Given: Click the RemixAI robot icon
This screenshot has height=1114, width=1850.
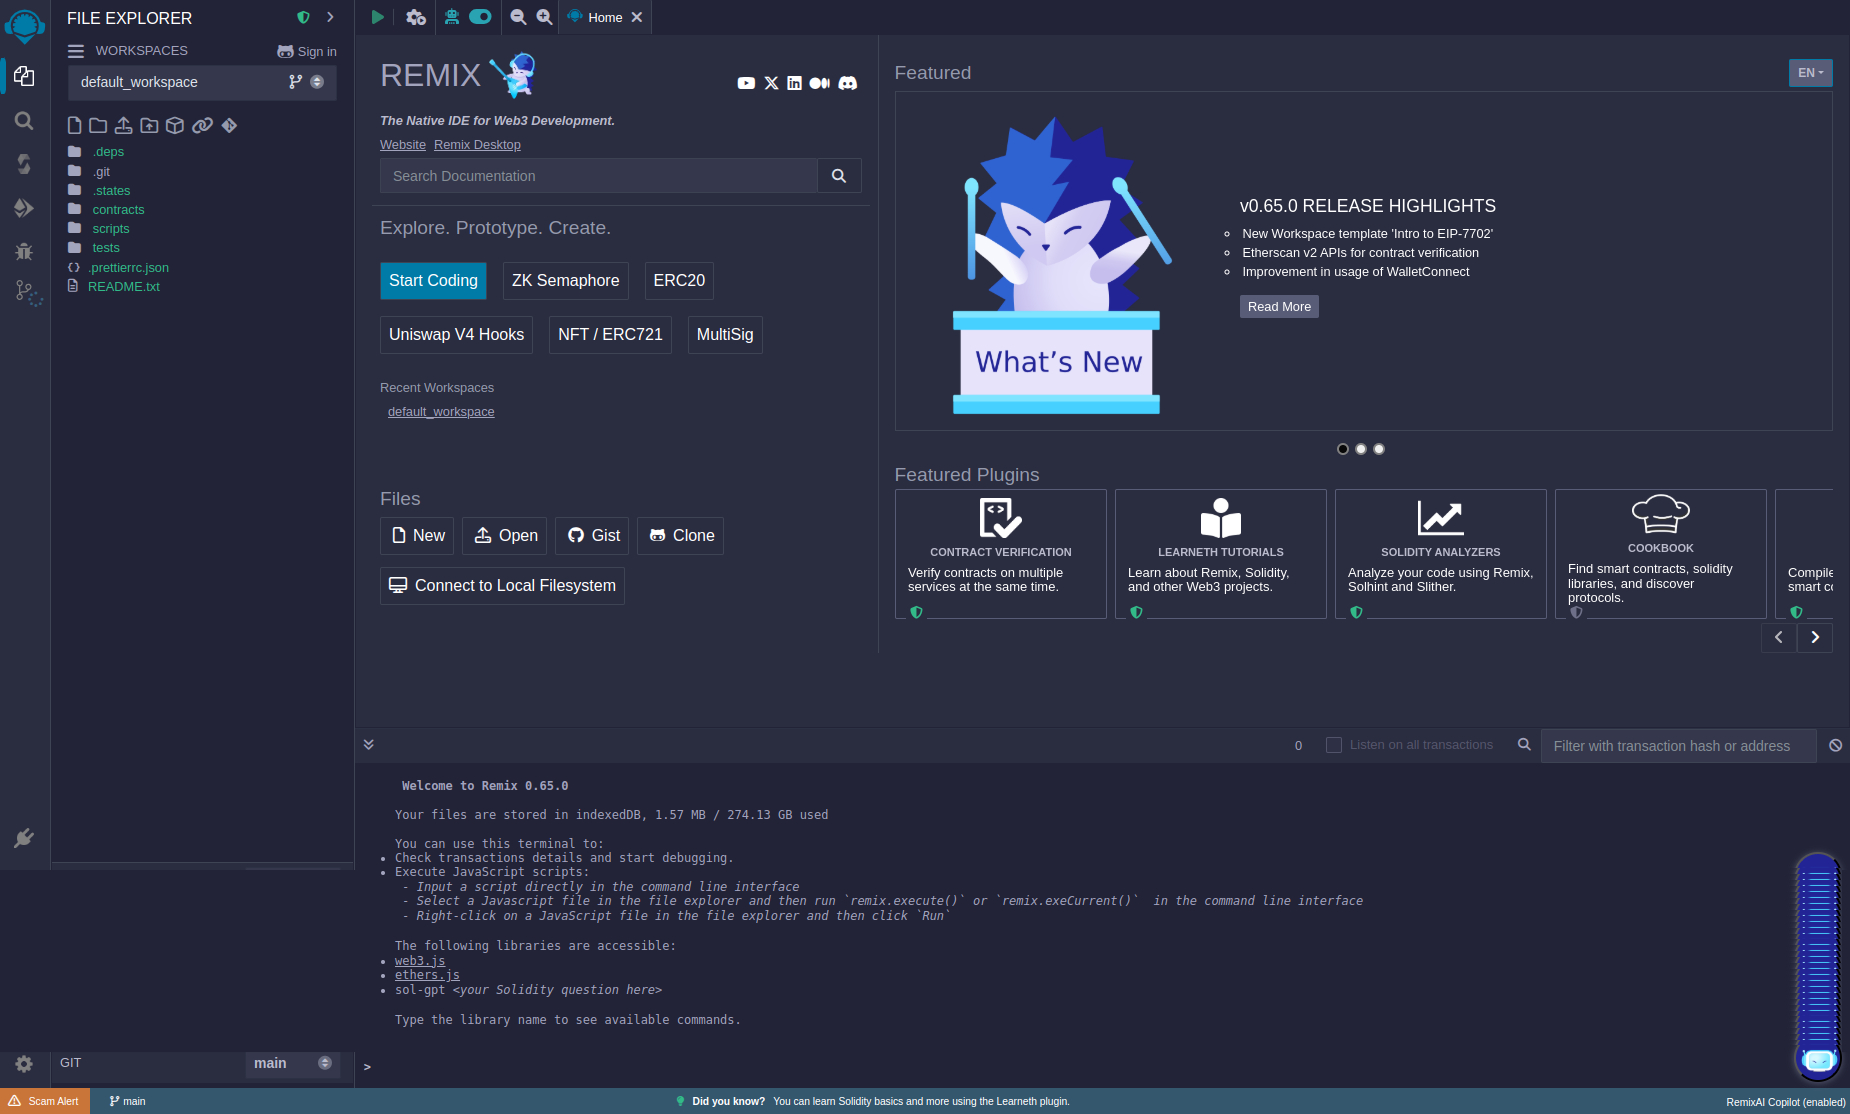Looking at the screenshot, I should (452, 16).
